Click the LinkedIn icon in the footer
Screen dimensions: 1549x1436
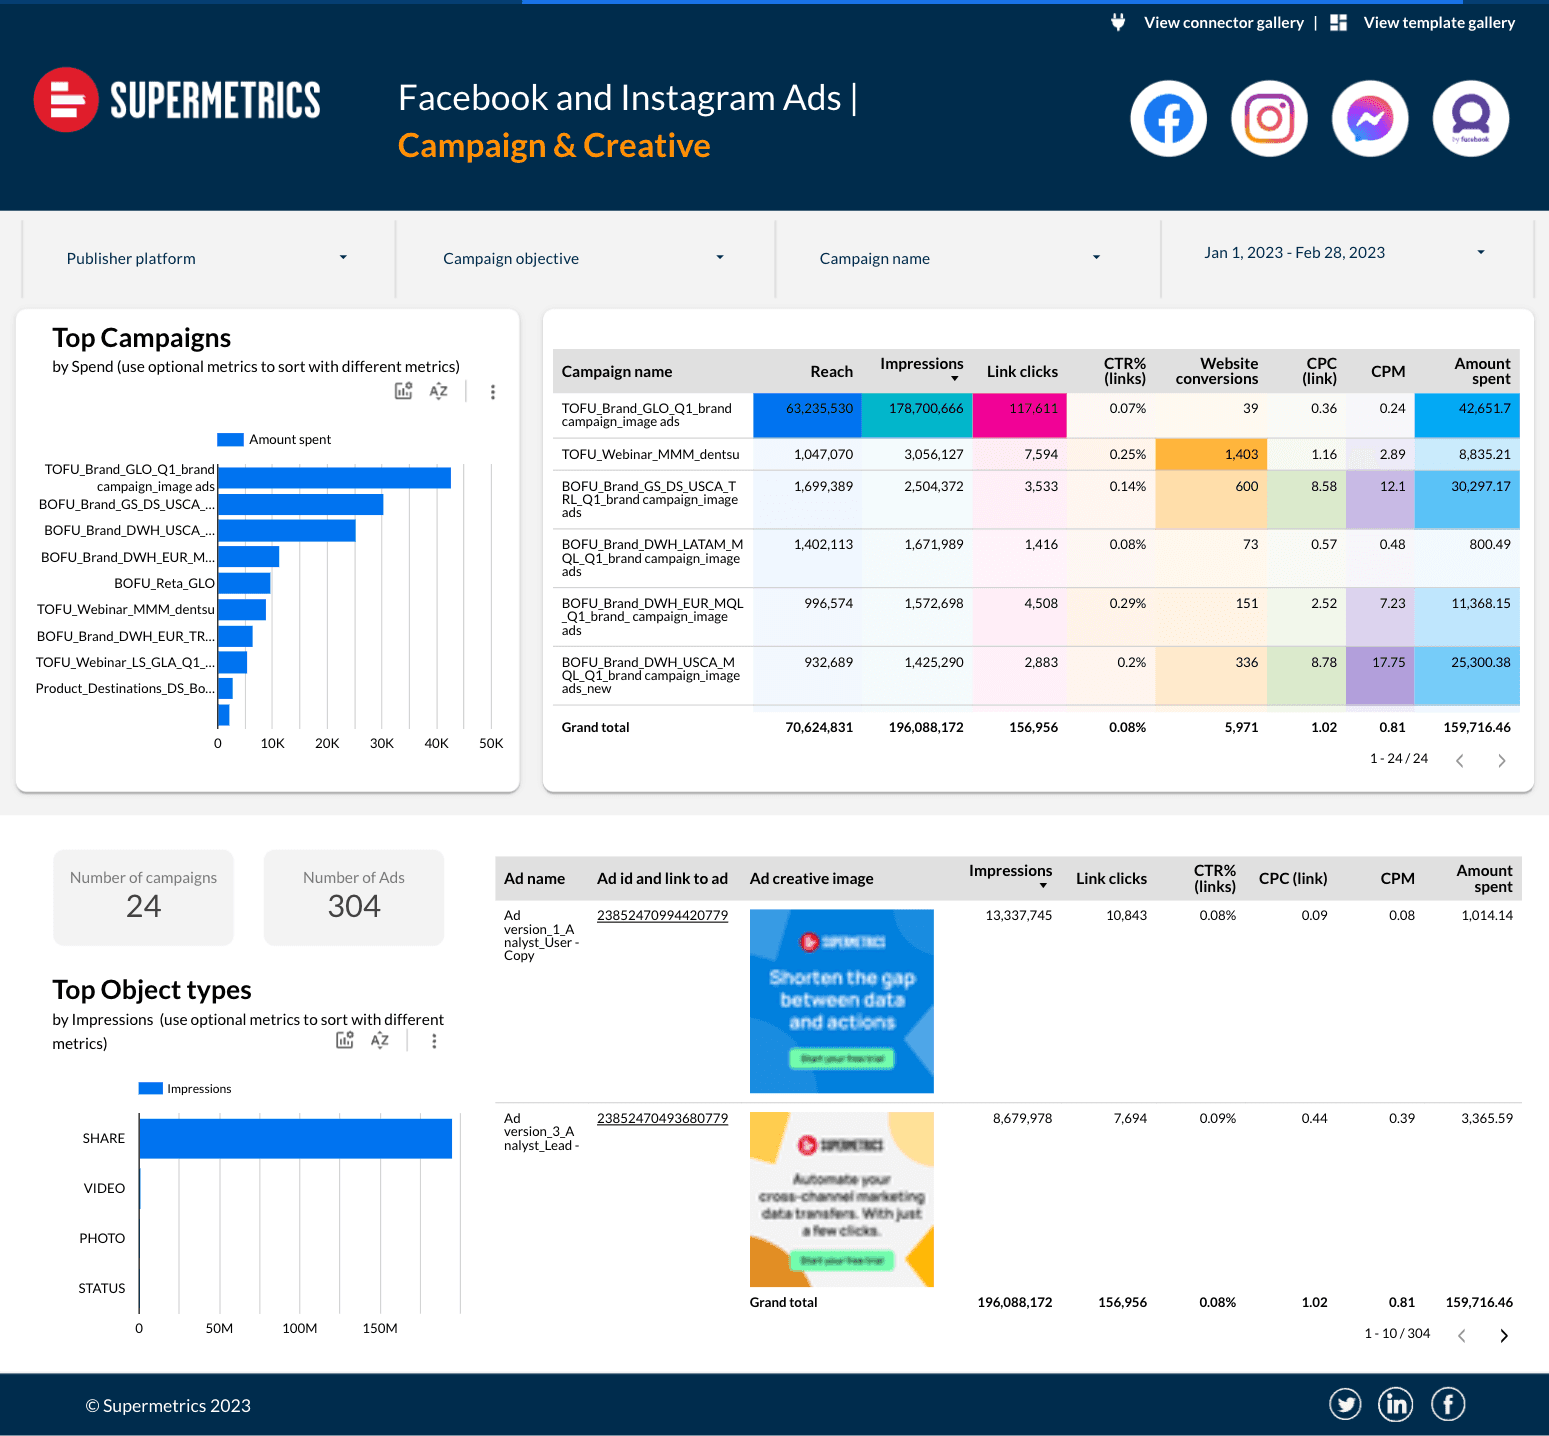(1395, 1404)
